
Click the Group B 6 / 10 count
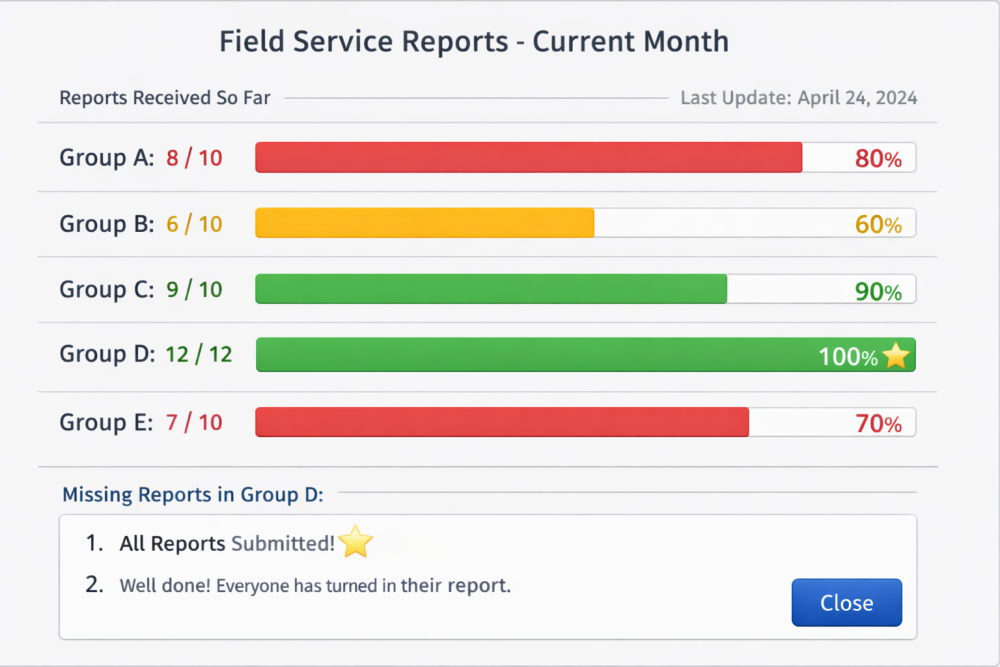coord(194,224)
